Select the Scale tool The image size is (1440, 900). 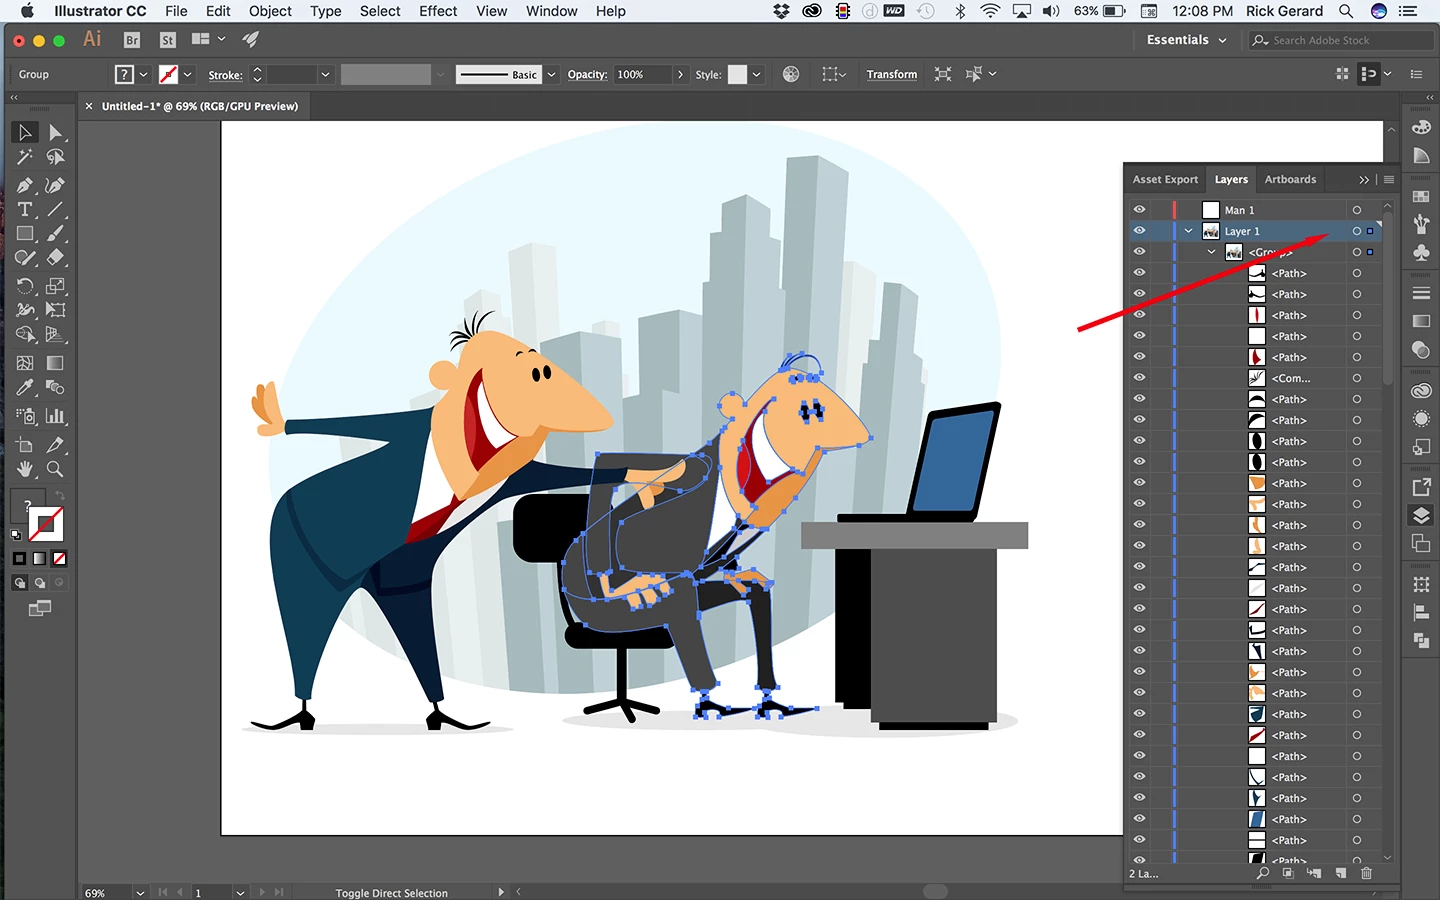(55, 286)
